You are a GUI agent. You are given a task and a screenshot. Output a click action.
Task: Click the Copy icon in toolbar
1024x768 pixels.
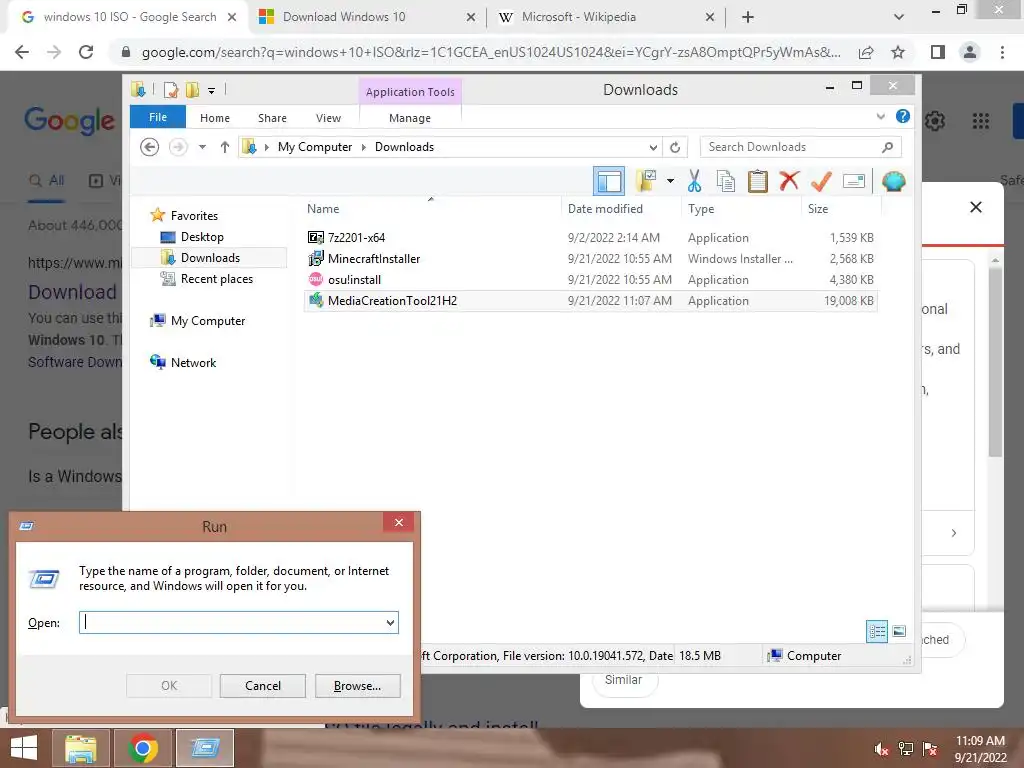726,181
